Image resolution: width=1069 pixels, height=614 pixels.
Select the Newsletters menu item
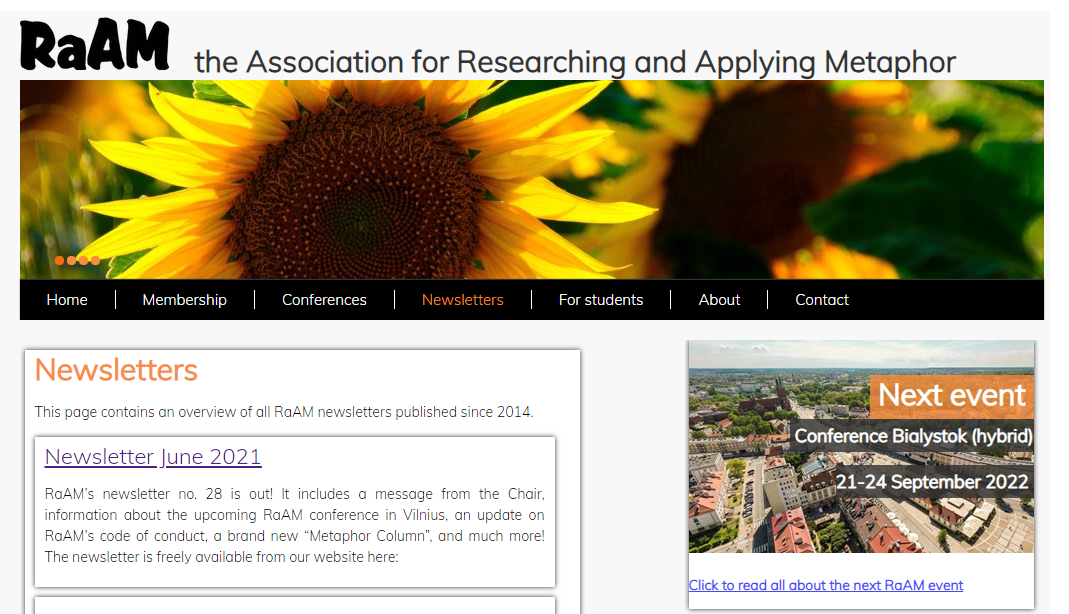[x=463, y=300]
